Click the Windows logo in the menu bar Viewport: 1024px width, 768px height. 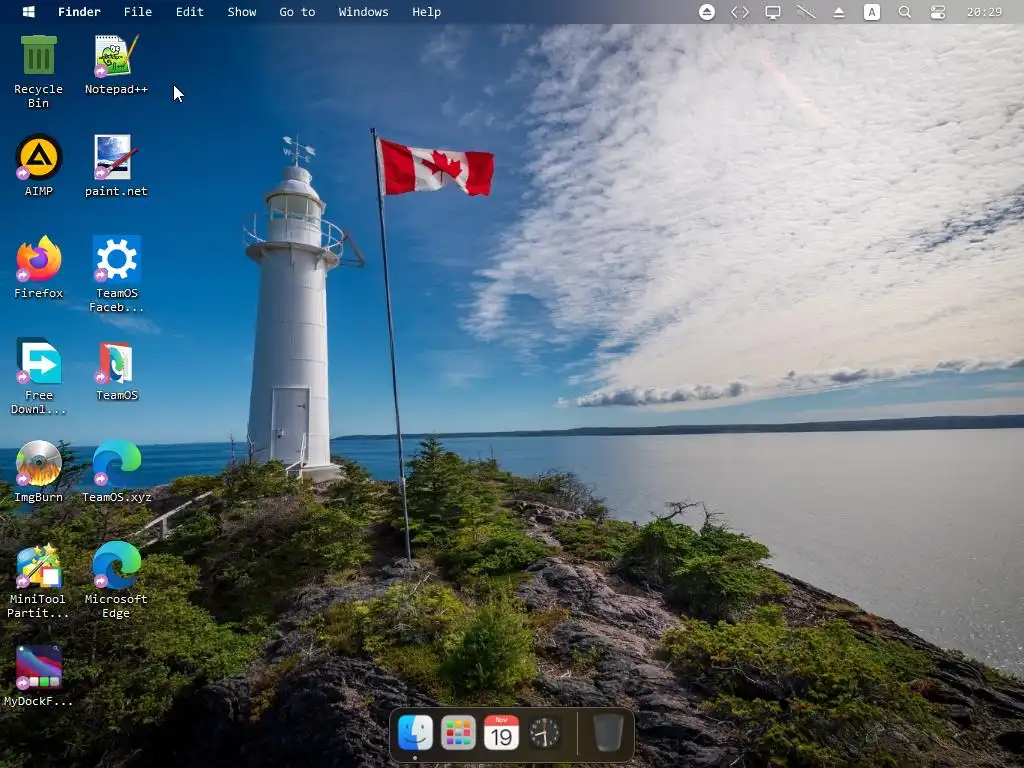[28, 12]
